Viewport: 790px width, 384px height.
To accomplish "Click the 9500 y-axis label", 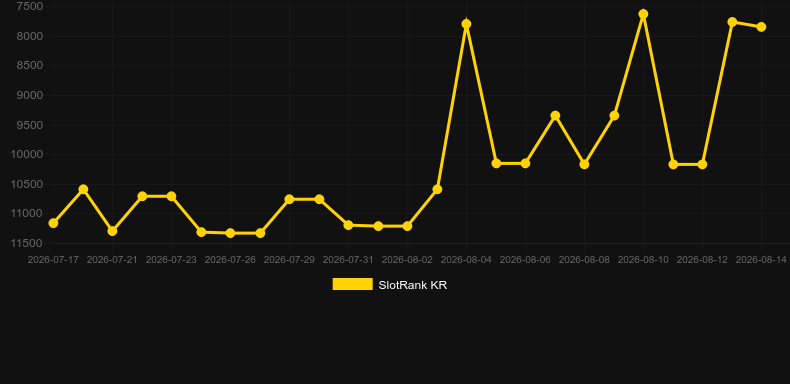I will pos(30,125).
